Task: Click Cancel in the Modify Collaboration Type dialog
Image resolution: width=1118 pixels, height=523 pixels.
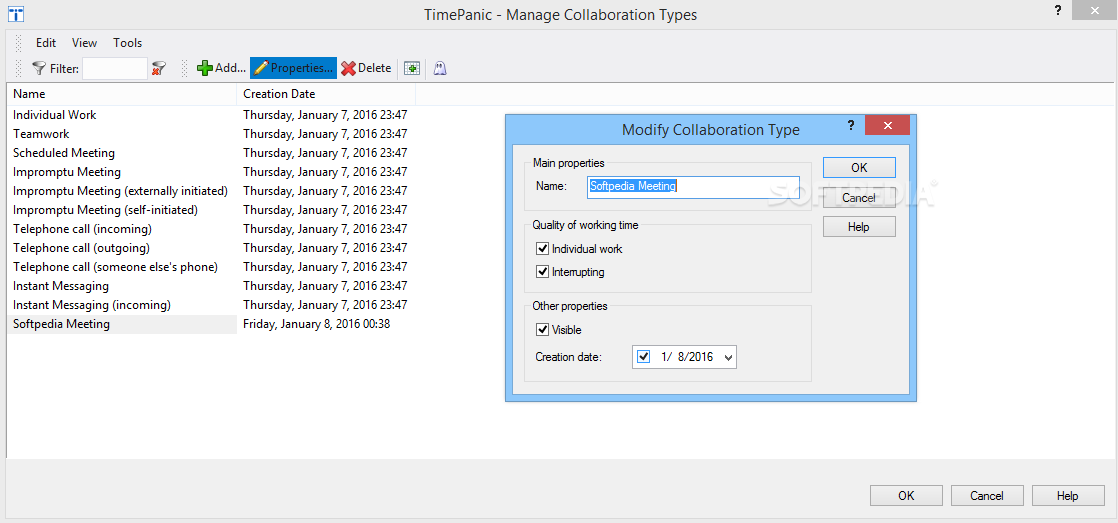Action: [x=859, y=197]
